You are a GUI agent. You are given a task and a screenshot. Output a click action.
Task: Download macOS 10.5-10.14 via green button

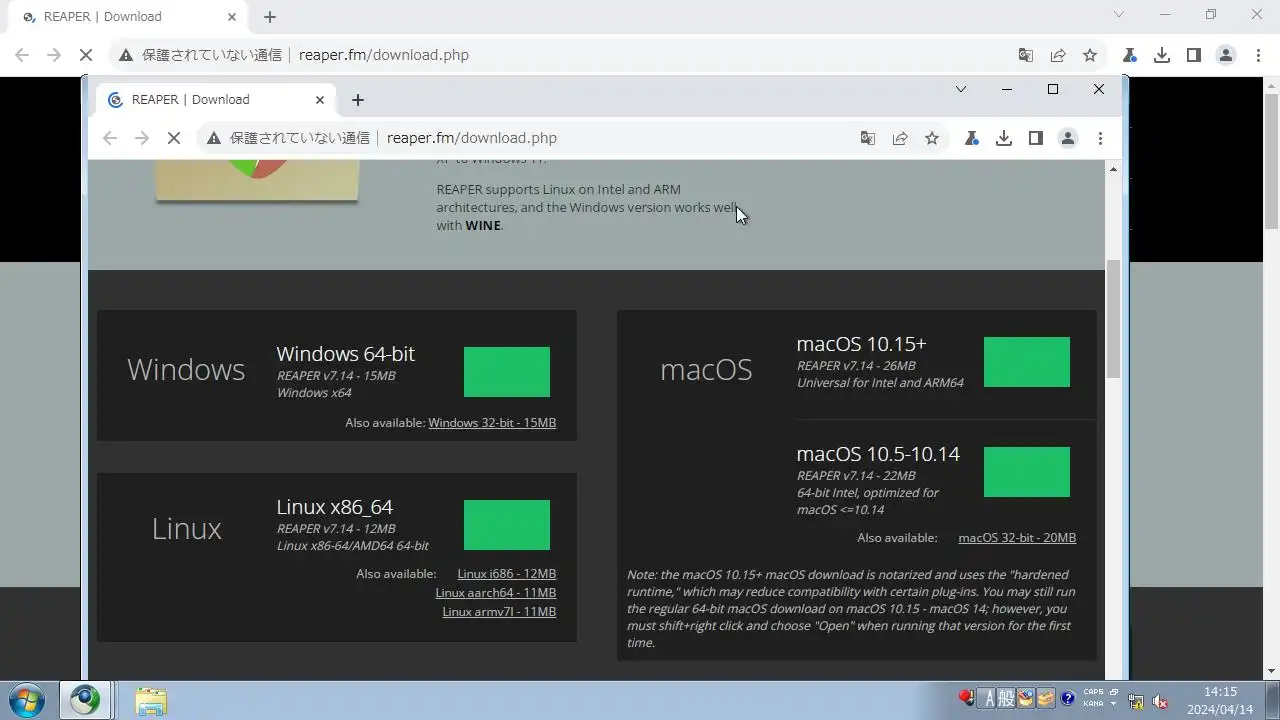(1027, 472)
